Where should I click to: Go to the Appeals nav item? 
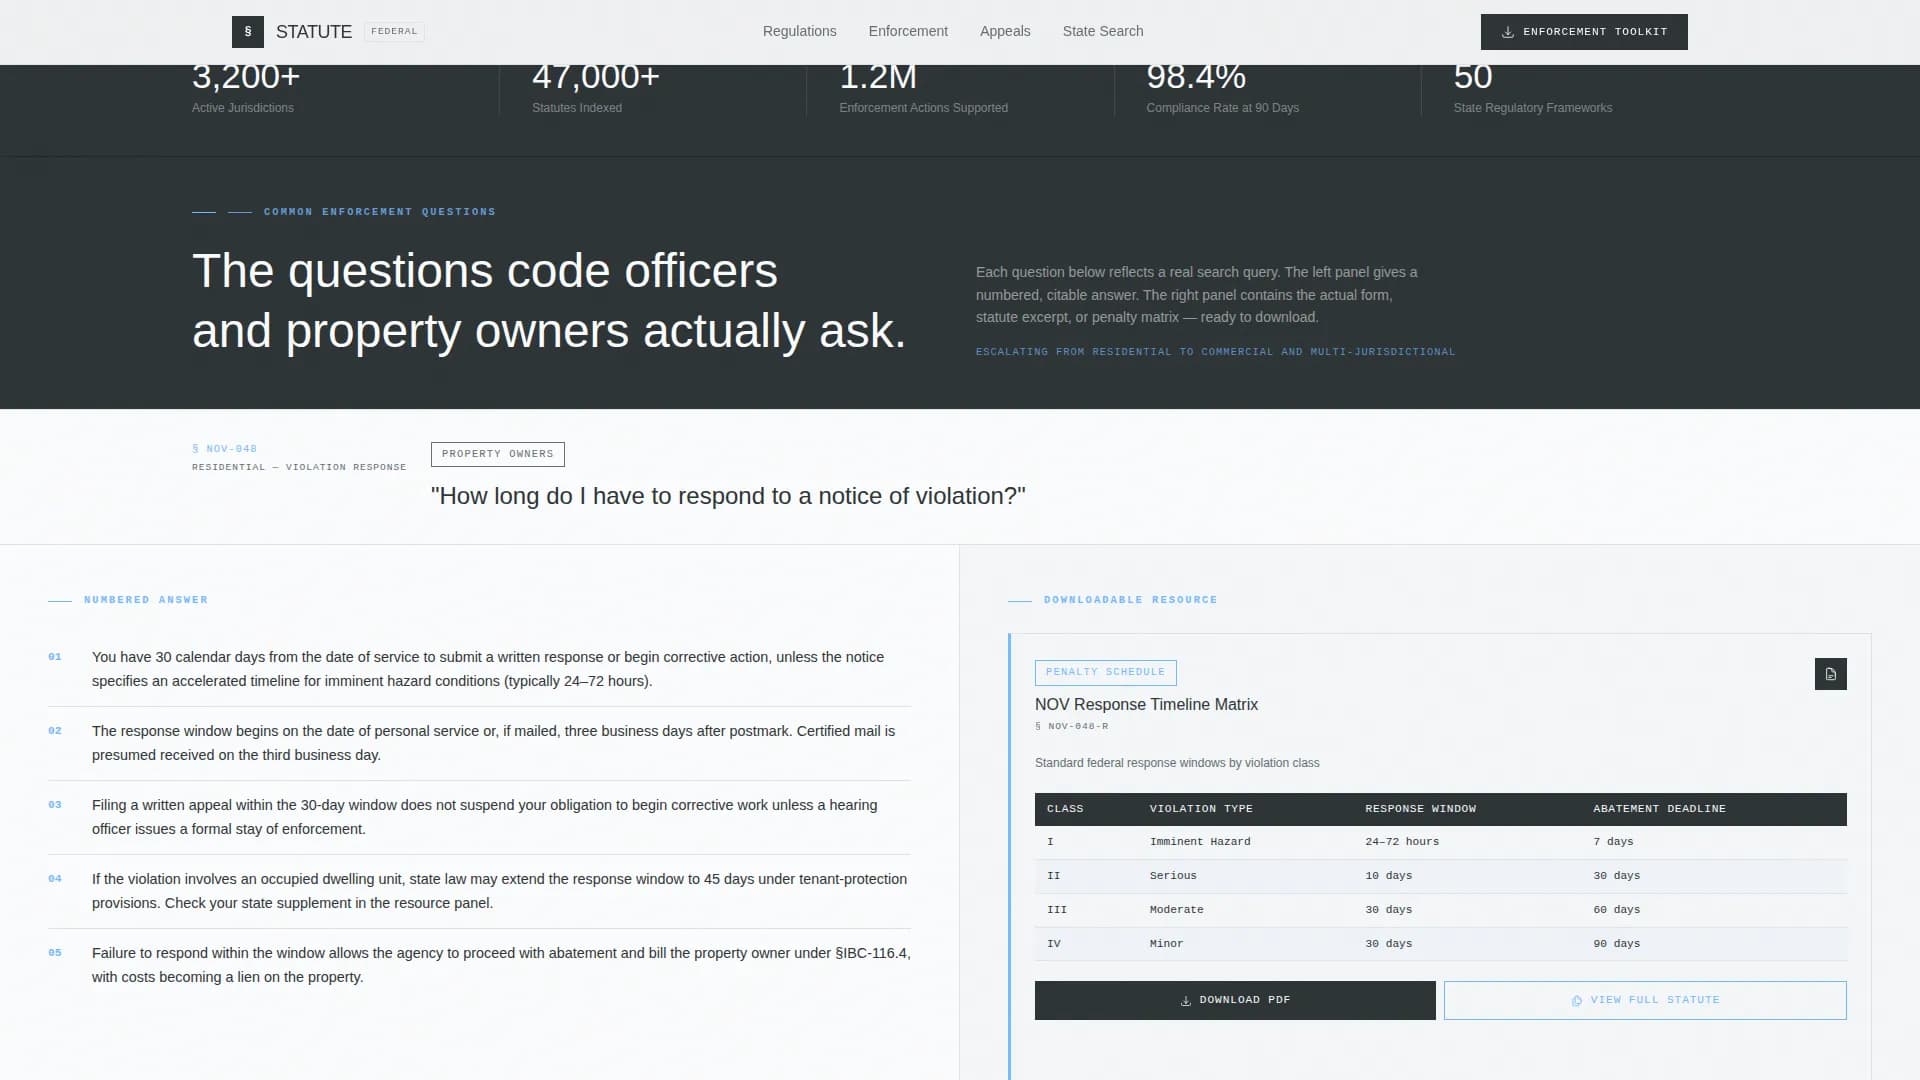(1005, 31)
